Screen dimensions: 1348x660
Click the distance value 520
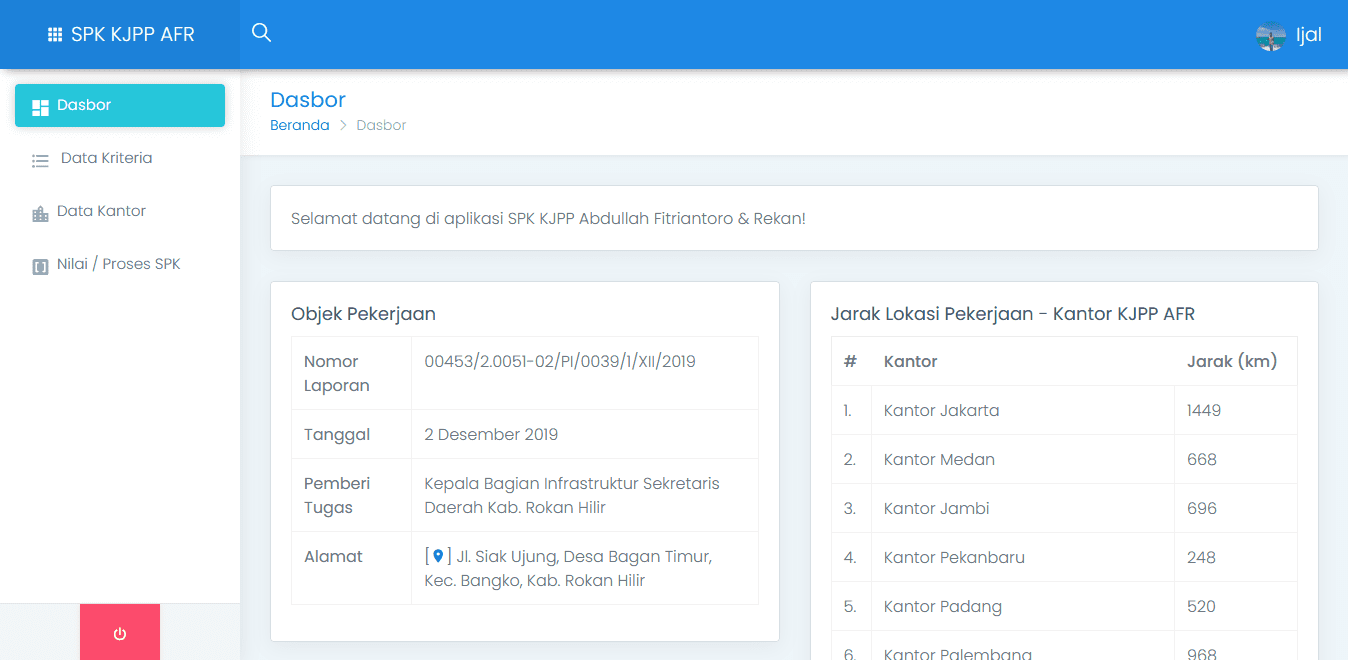pos(1201,606)
